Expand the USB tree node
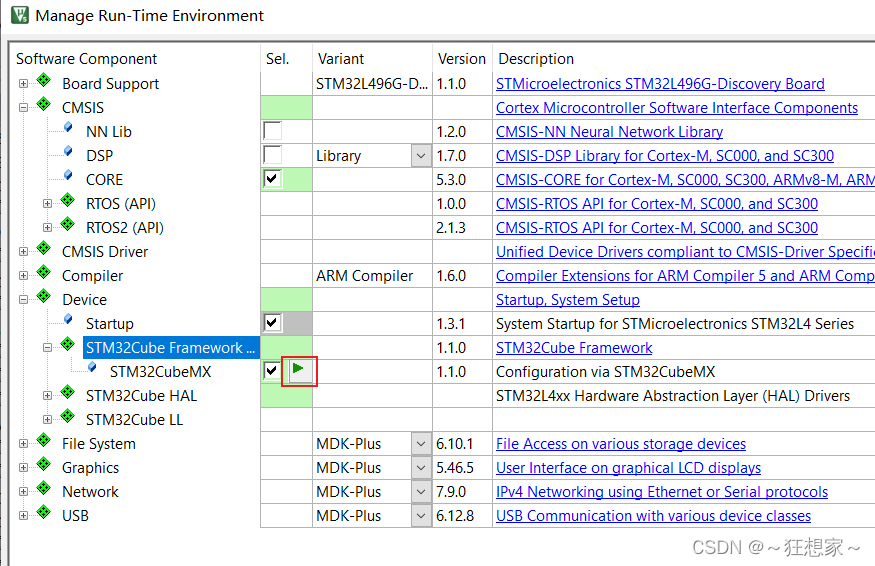Image resolution: width=875 pixels, height=566 pixels. (x=23, y=516)
